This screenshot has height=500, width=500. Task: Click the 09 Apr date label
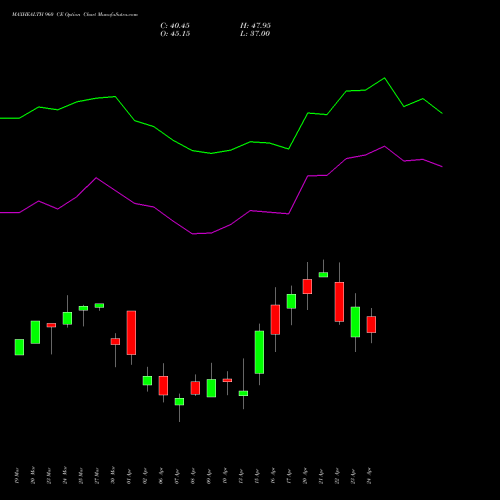[x=209, y=476]
